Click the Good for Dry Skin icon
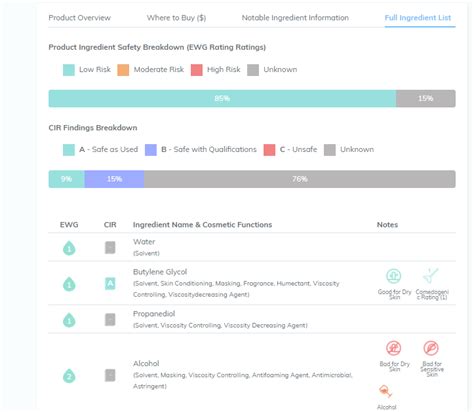Image resolution: width=474 pixels, height=412 pixels. tap(393, 276)
